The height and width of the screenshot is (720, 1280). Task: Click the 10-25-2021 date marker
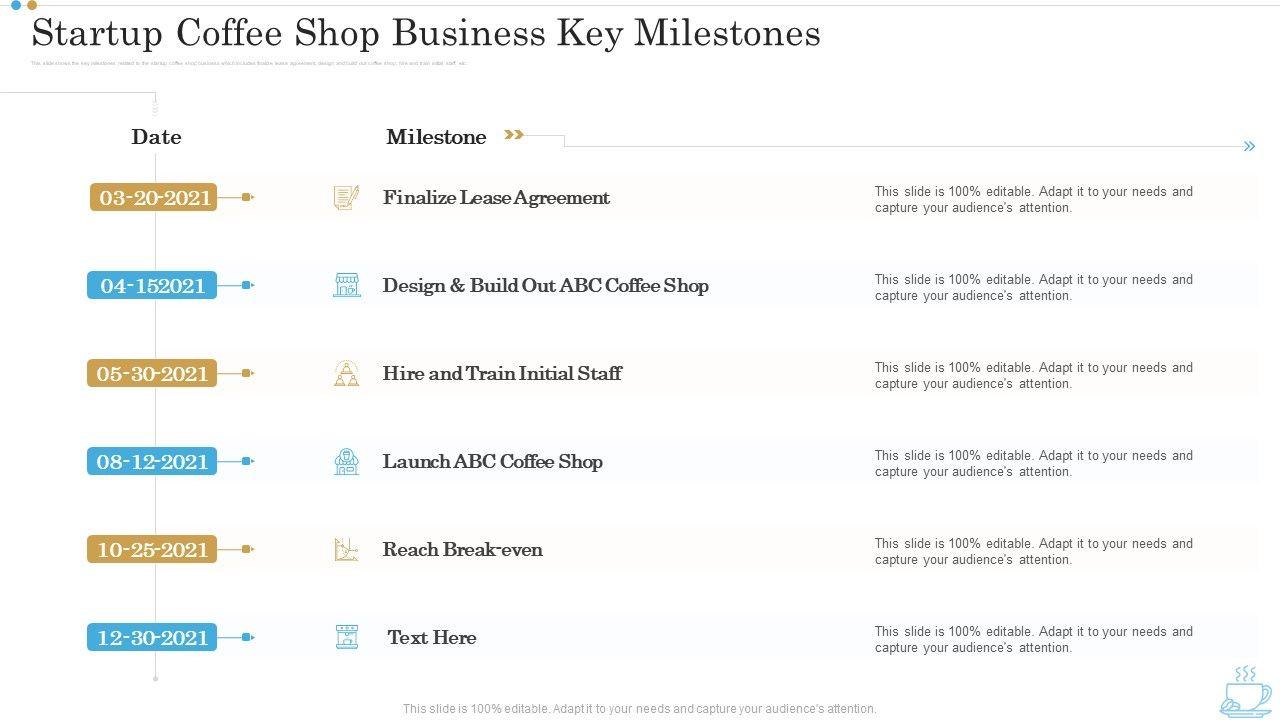[152, 549]
